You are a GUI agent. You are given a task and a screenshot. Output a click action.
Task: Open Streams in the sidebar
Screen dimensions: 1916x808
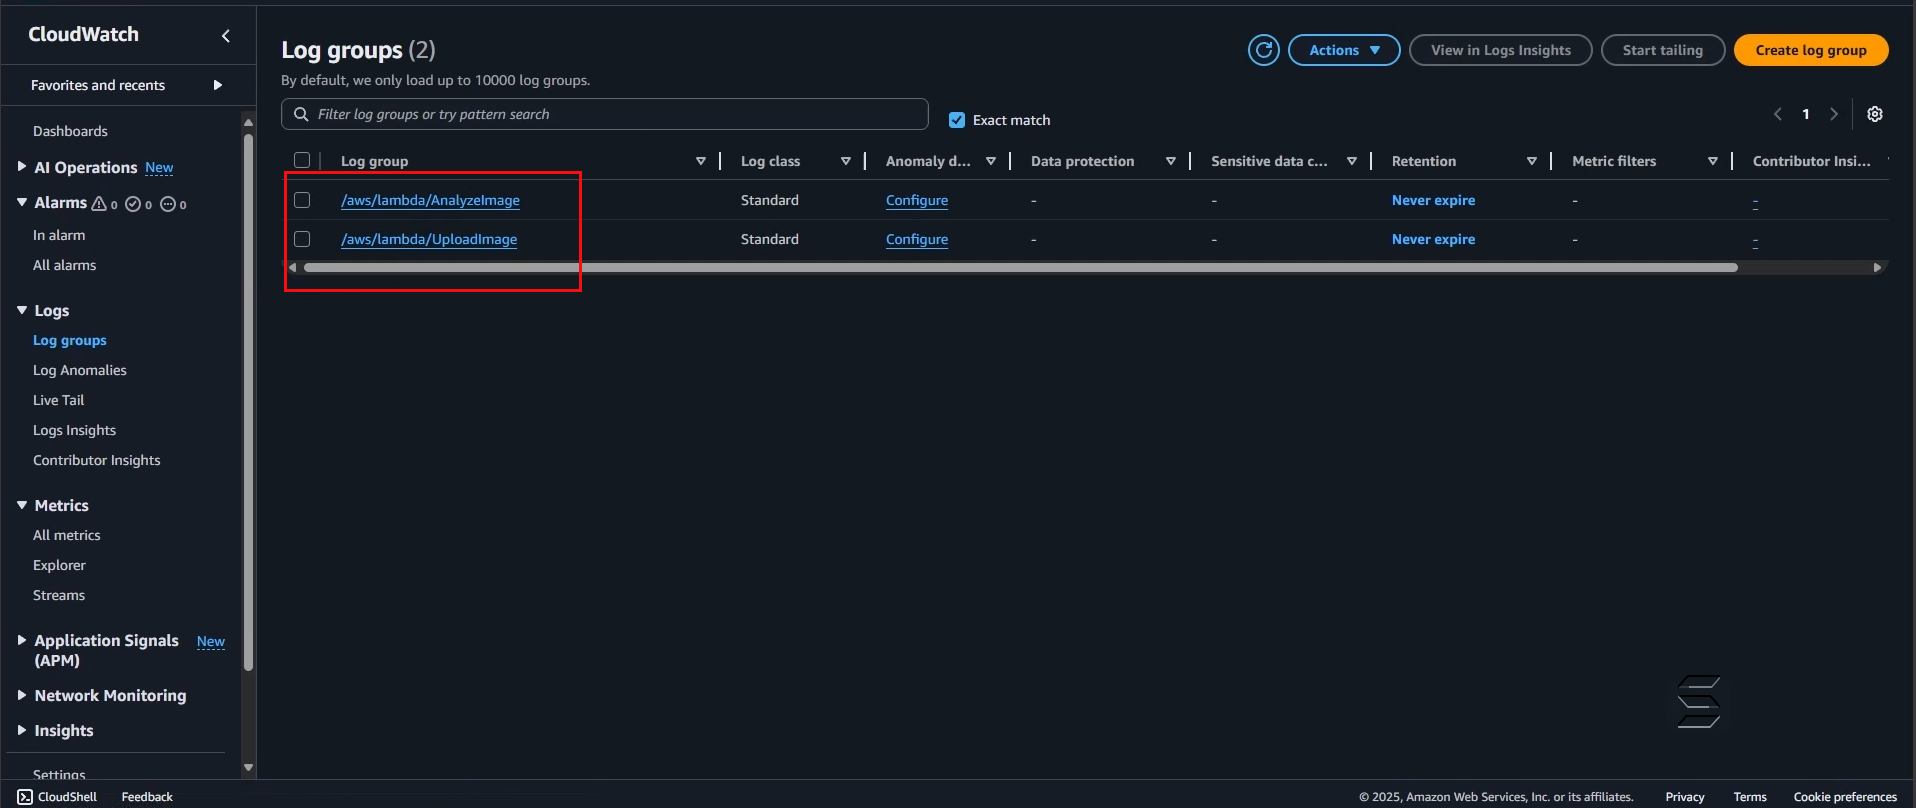coord(59,595)
